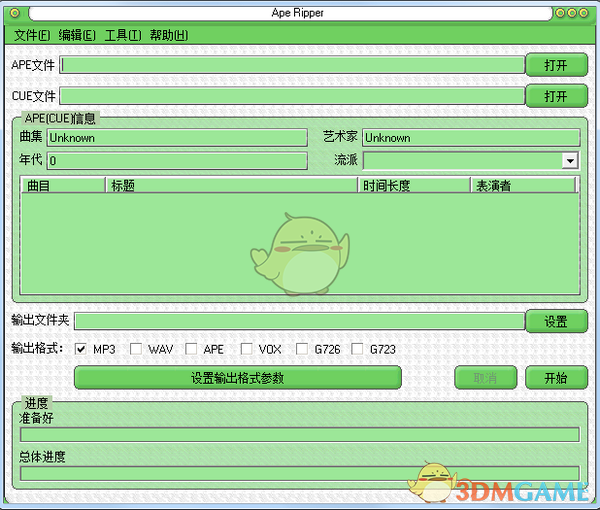
Task: Click the 开始 start button
Action: pos(556,378)
